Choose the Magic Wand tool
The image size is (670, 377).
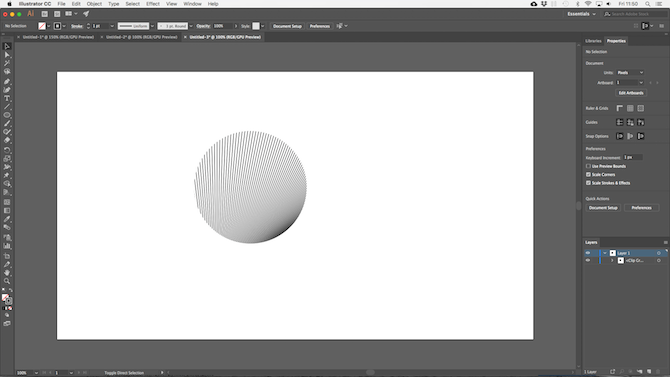(x=7, y=63)
